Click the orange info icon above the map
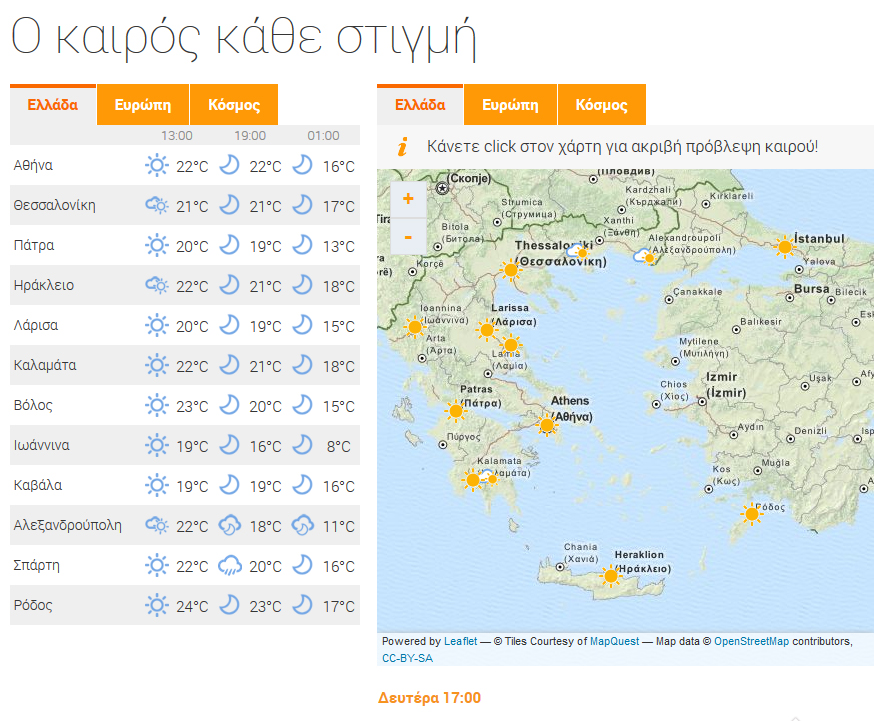This screenshot has width=874, height=721. [x=403, y=147]
